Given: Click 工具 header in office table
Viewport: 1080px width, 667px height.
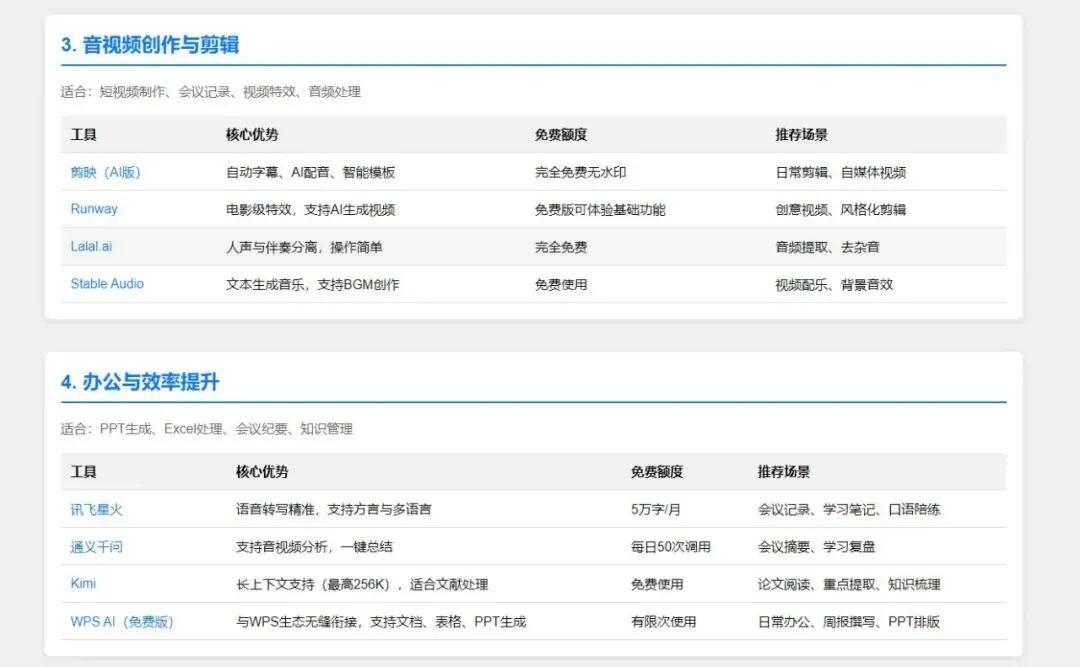Looking at the screenshot, I should point(83,471).
